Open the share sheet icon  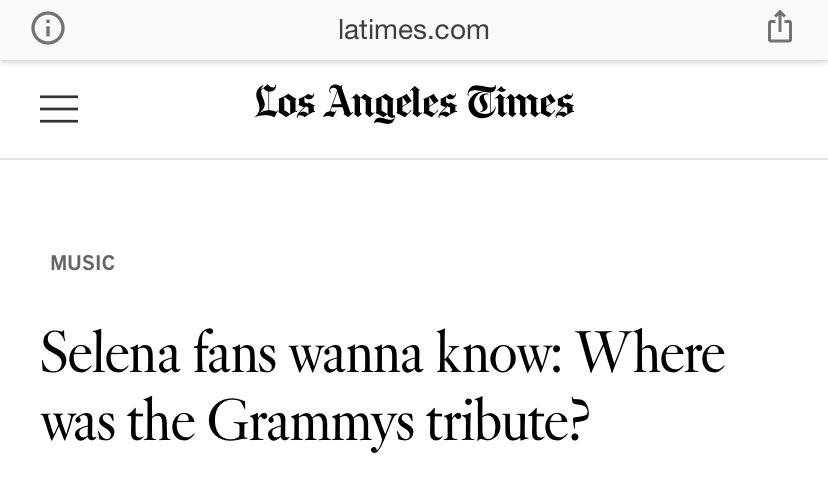point(780,29)
